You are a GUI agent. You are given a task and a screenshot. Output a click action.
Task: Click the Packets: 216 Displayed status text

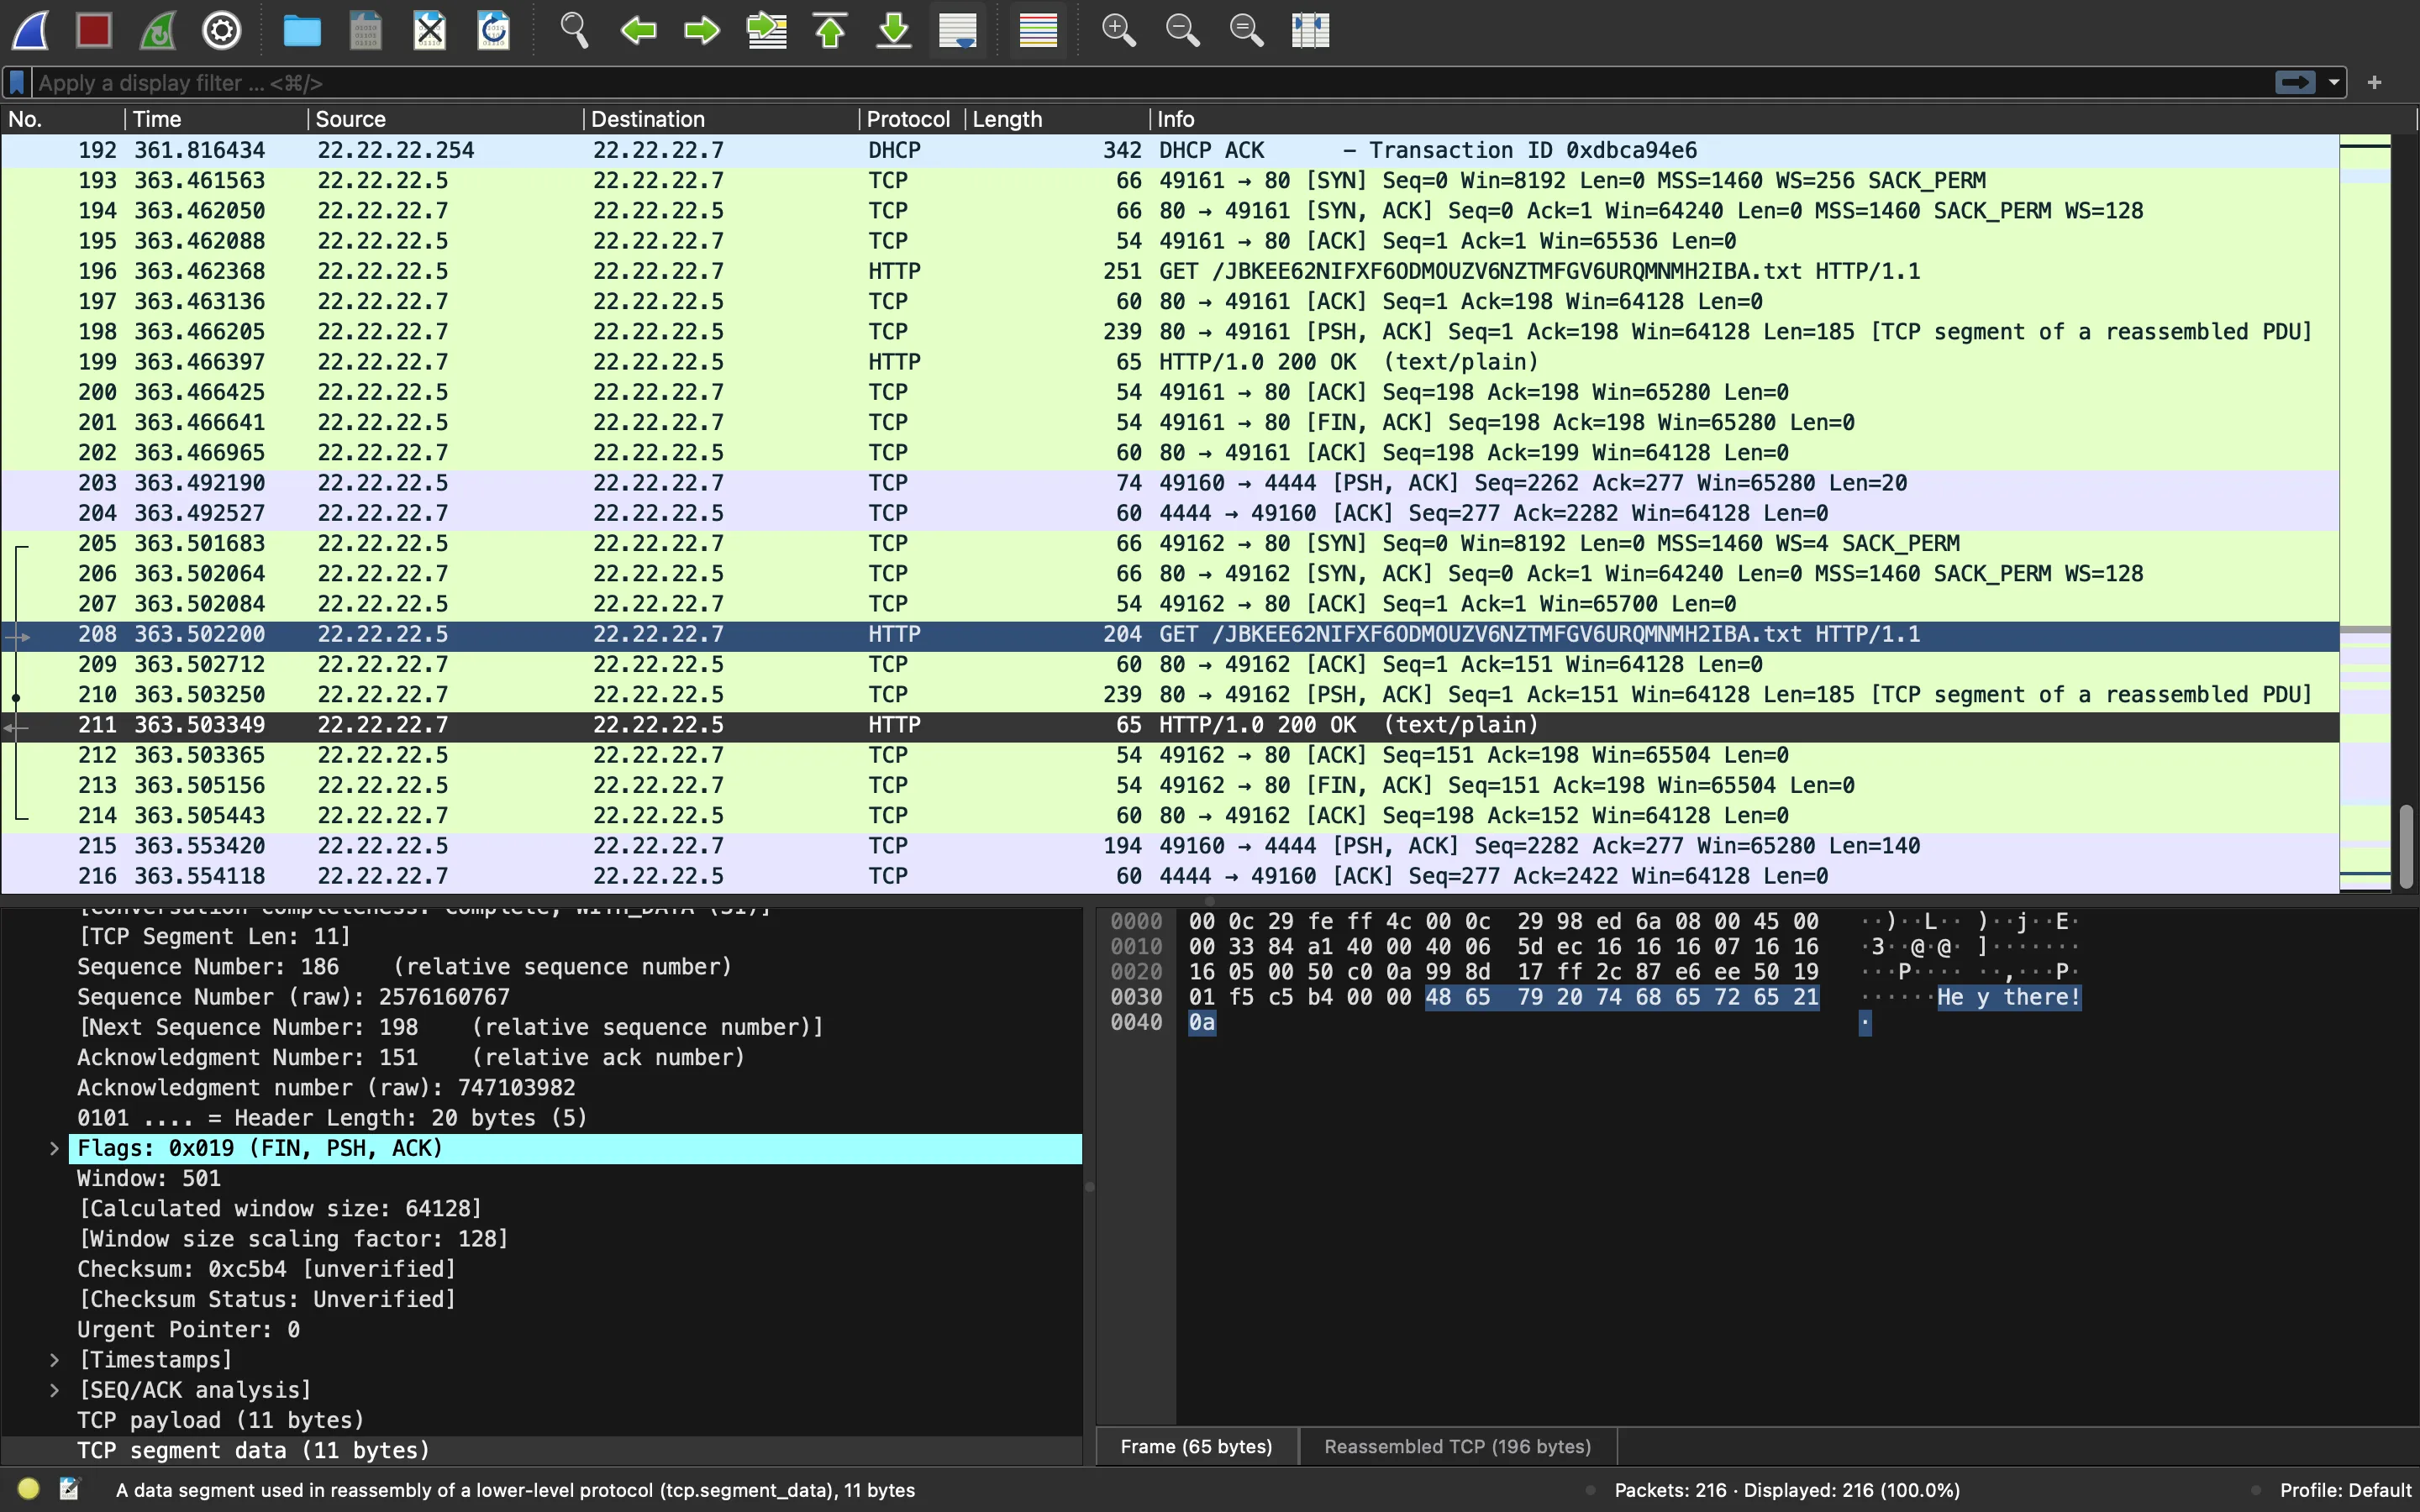pos(1787,1490)
